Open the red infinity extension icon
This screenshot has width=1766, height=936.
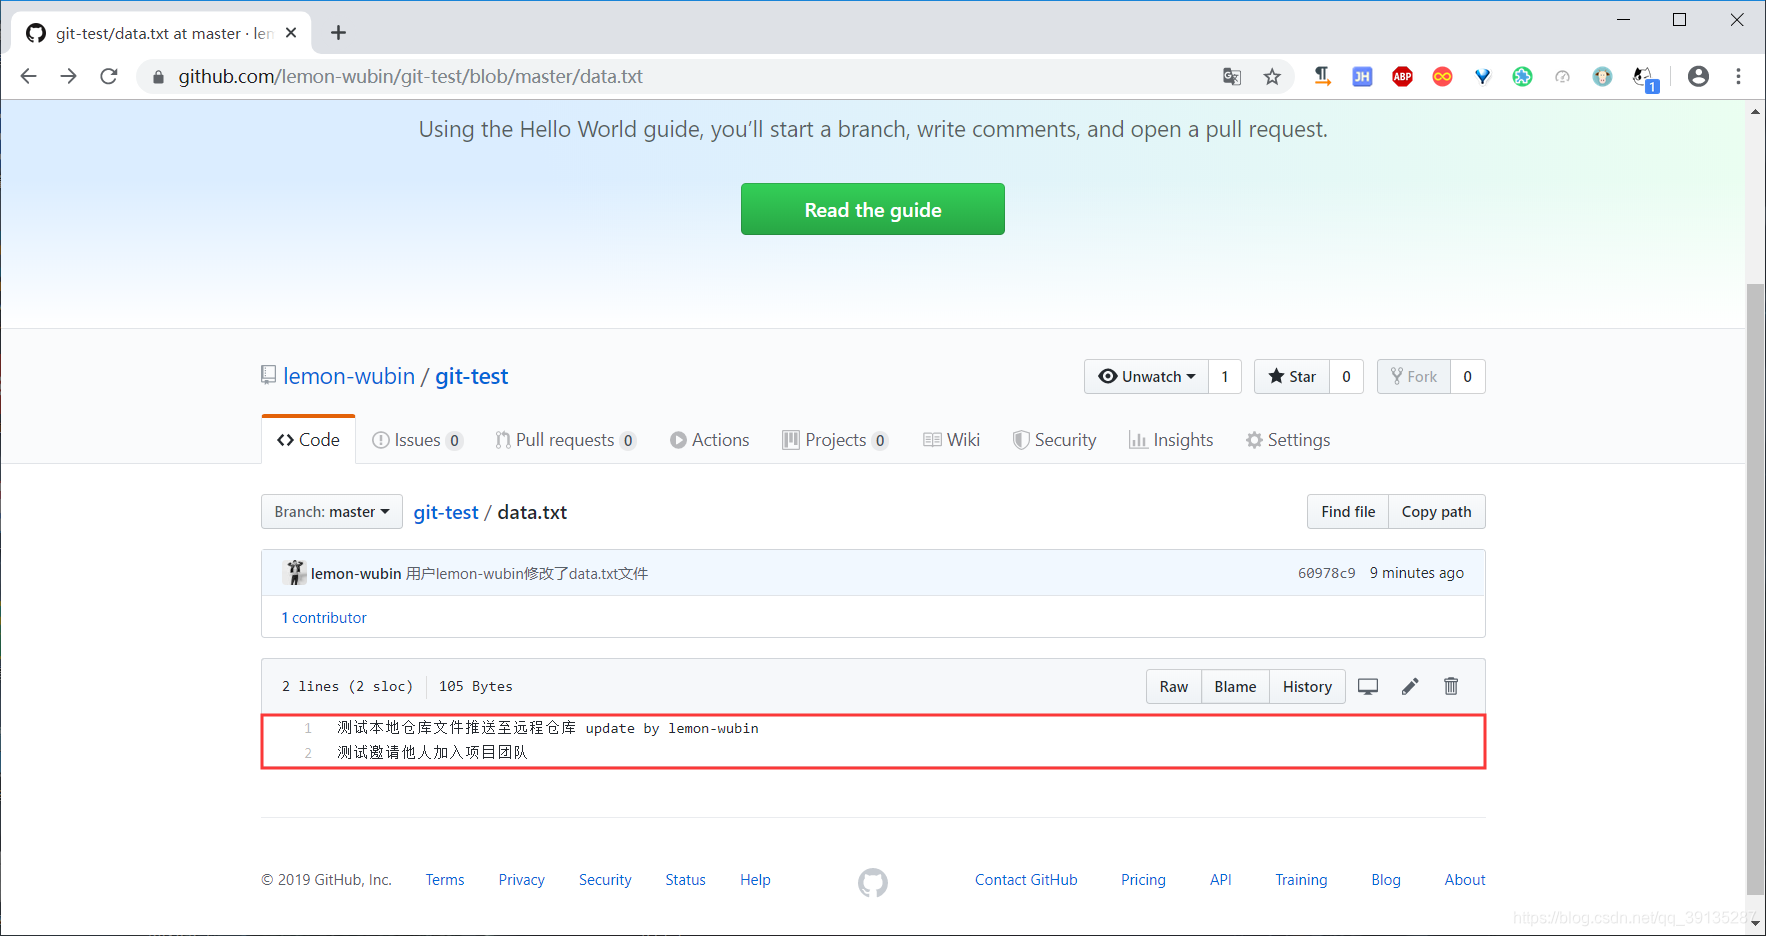1442,77
